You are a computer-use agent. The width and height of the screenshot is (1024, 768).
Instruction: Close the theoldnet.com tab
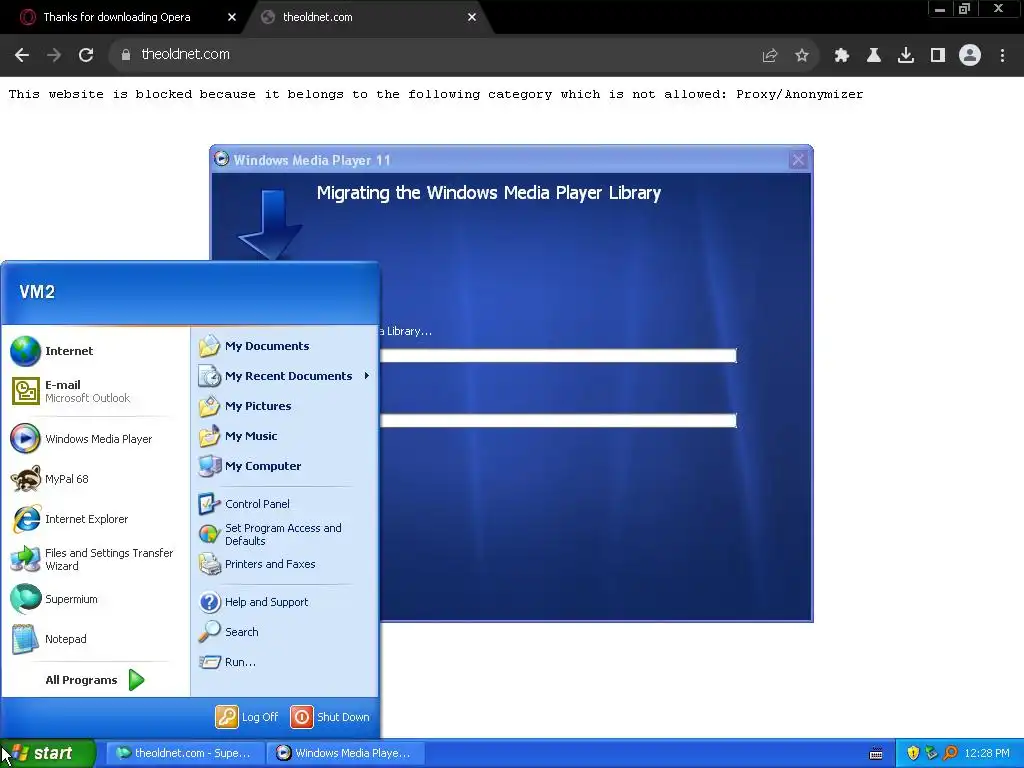(472, 17)
